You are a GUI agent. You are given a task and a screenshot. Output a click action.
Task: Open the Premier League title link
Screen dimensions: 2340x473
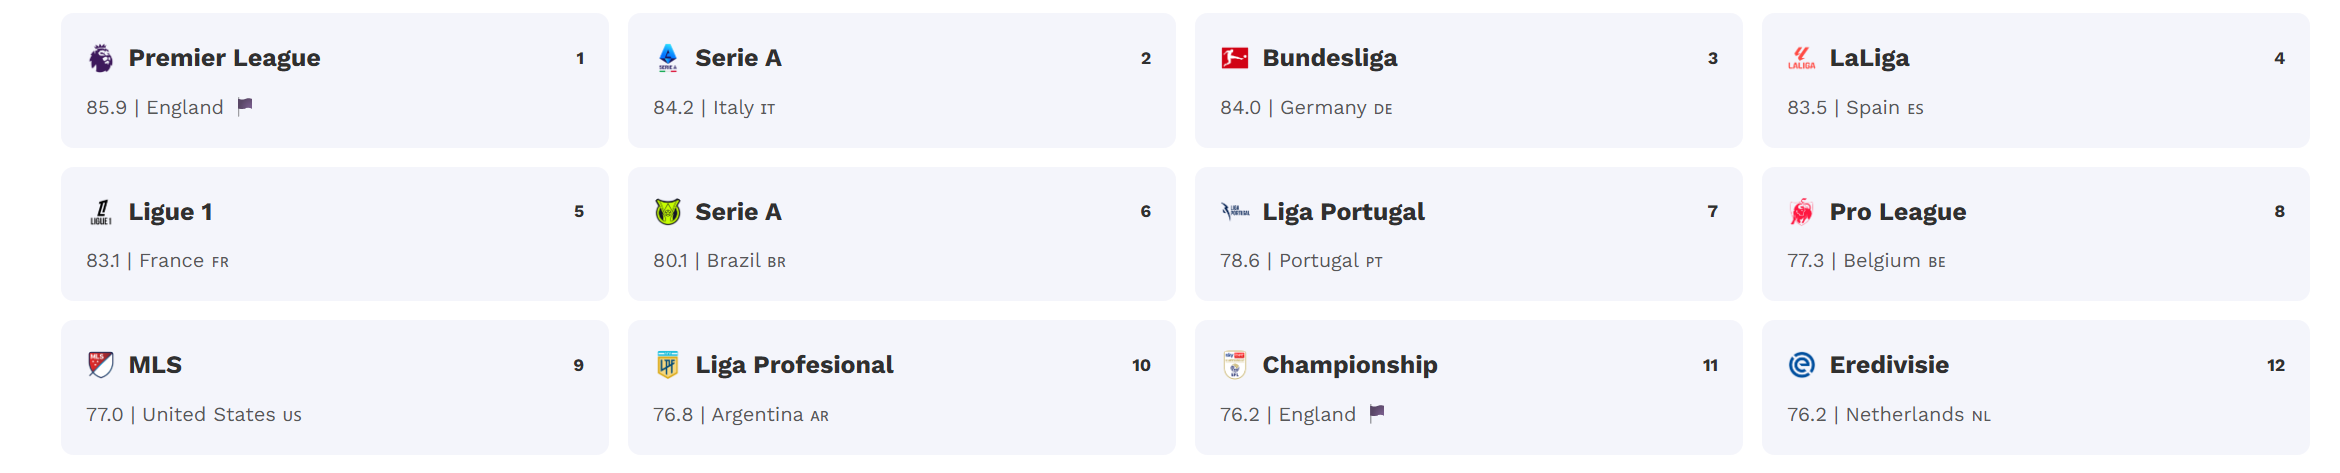[x=224, y=58]
